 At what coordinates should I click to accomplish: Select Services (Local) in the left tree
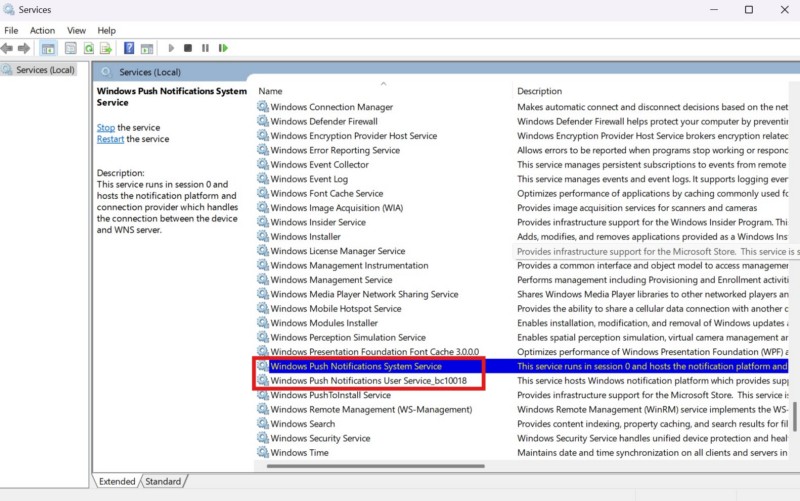(45, 70)
